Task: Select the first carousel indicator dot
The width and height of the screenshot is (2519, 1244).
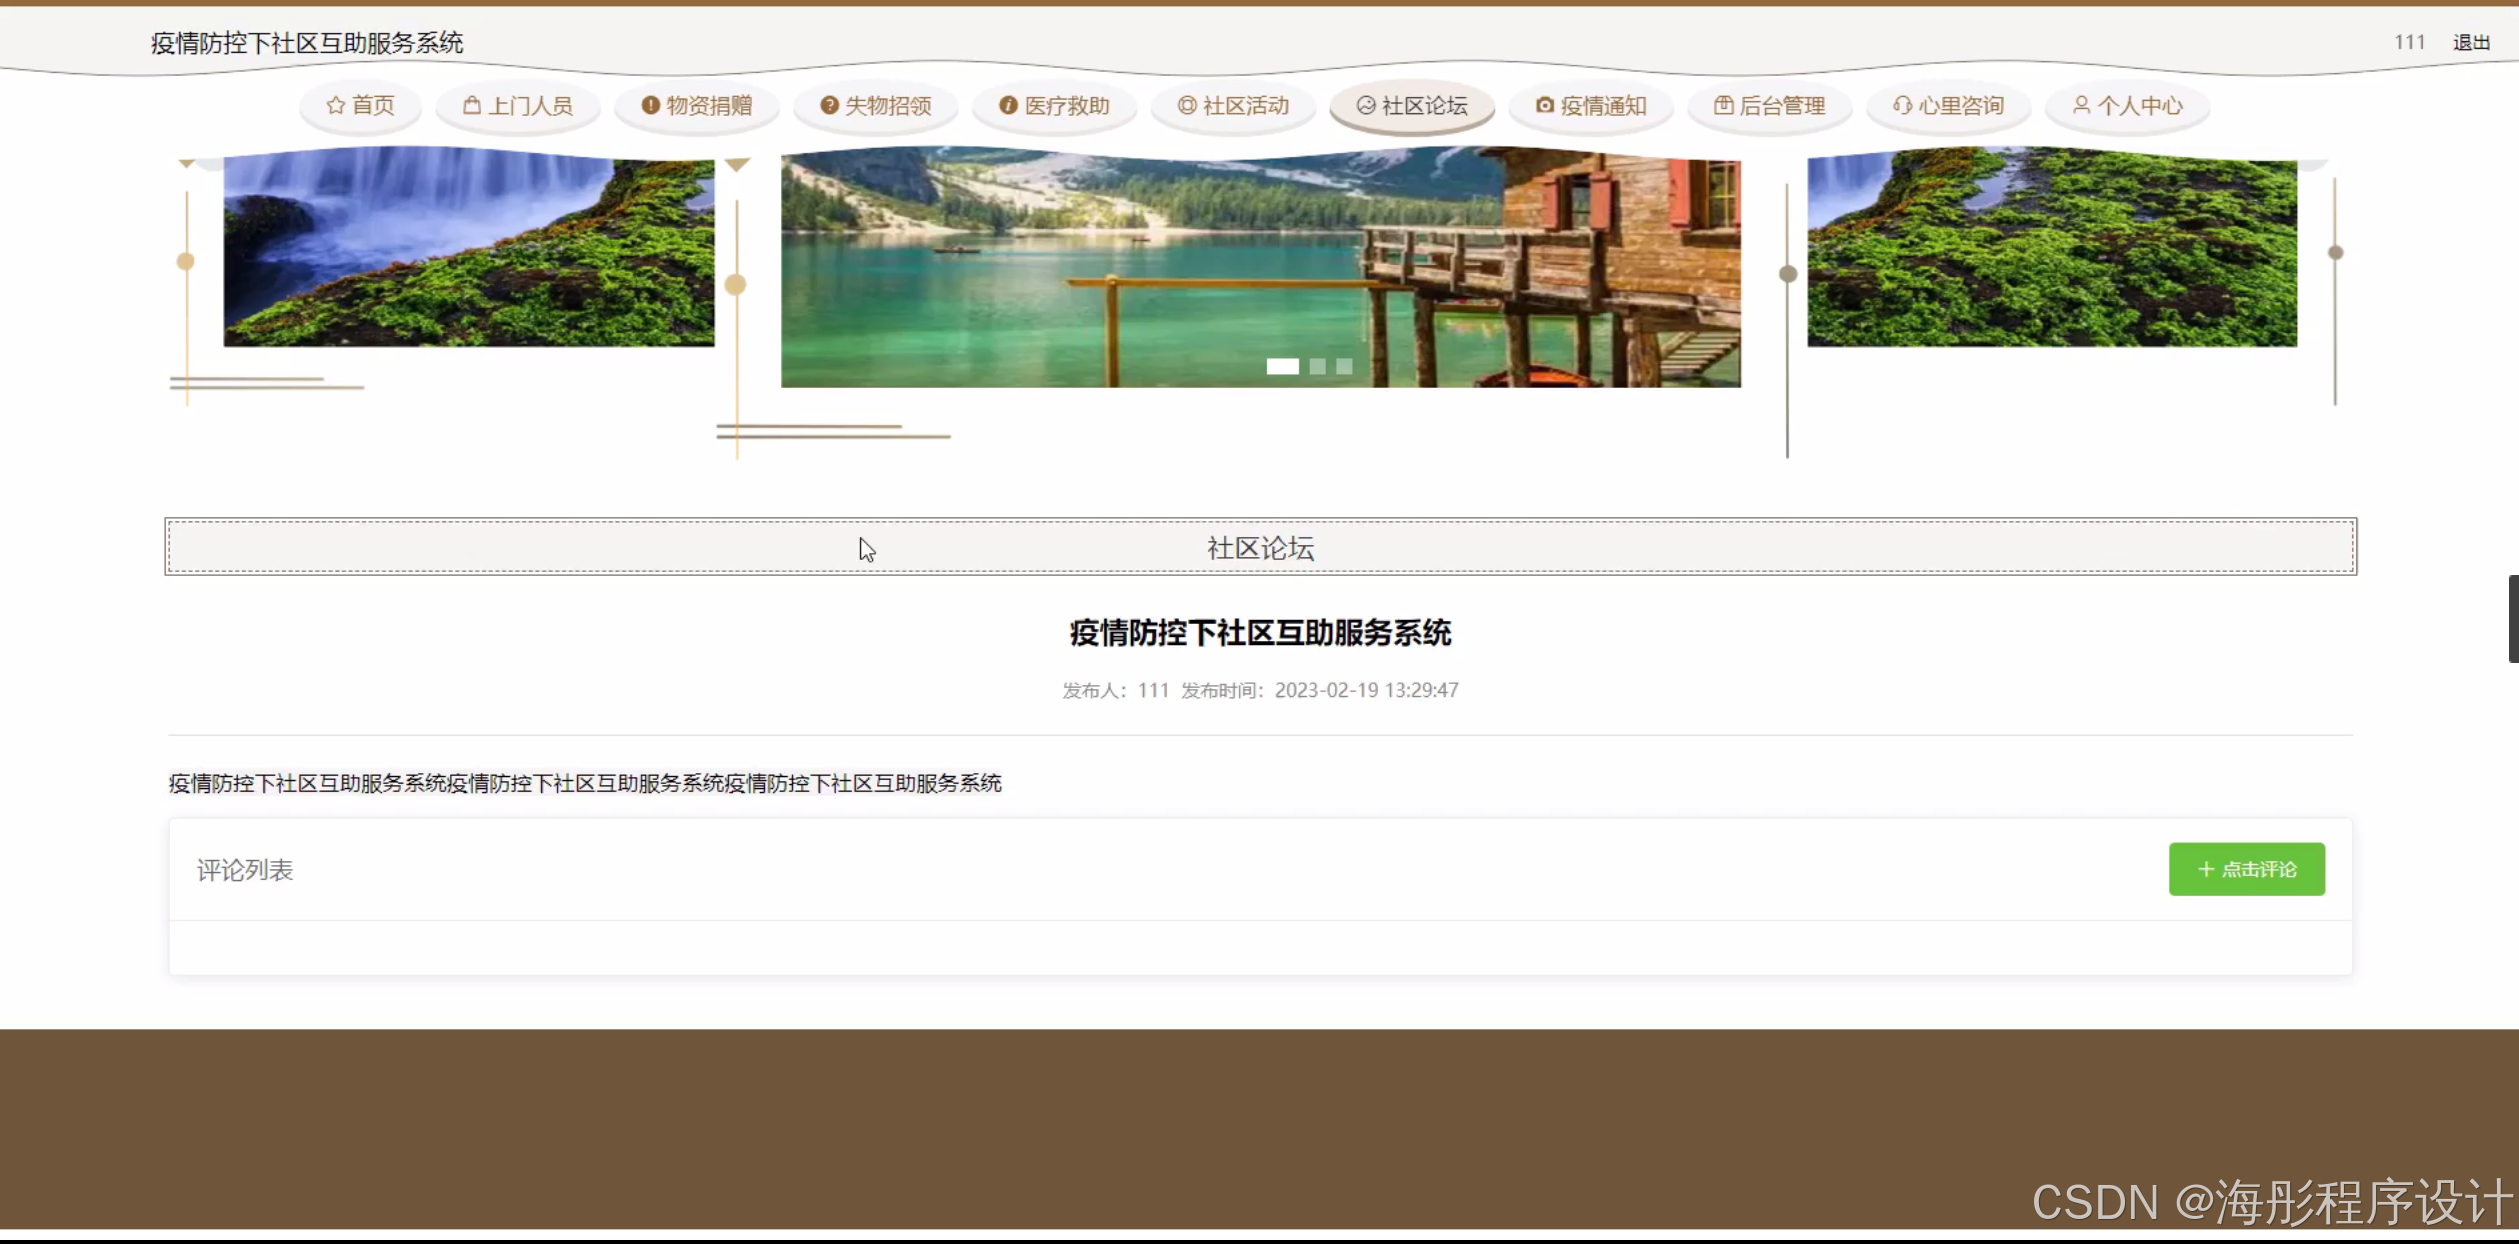Action: [x=1282, y=367]
